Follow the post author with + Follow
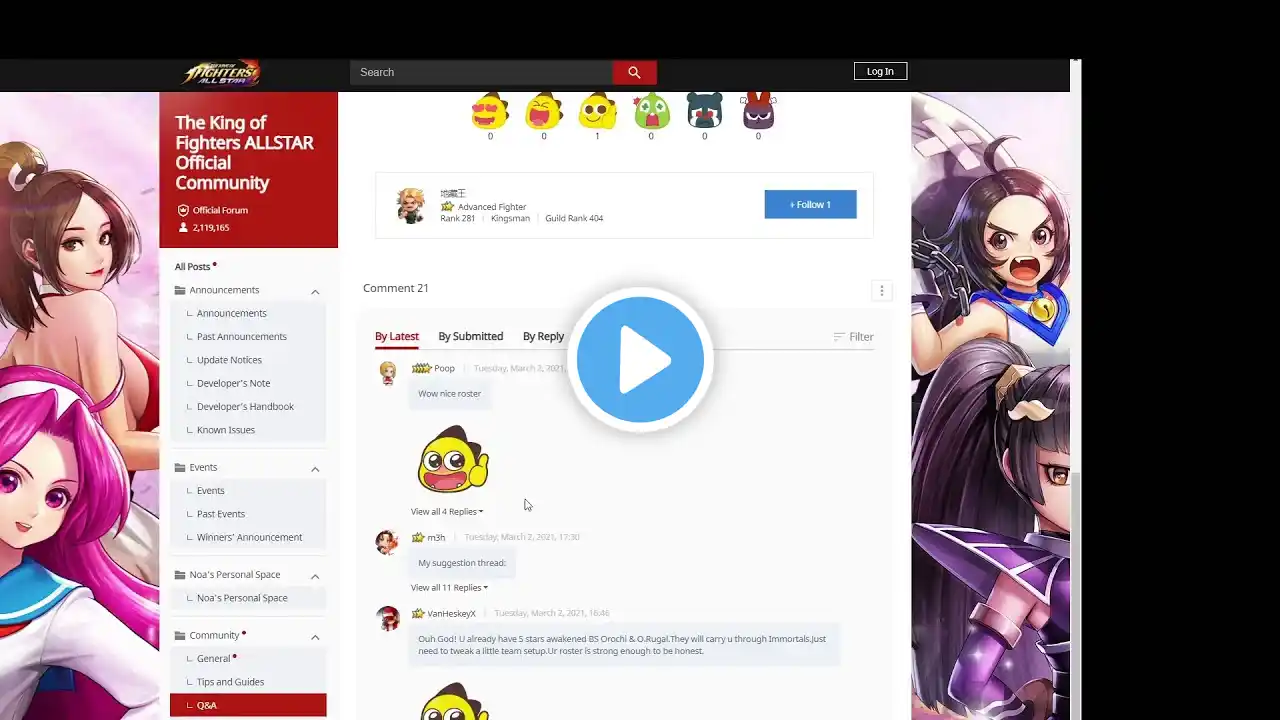This screenshot has width=1280, height=720. click(810, 204)
